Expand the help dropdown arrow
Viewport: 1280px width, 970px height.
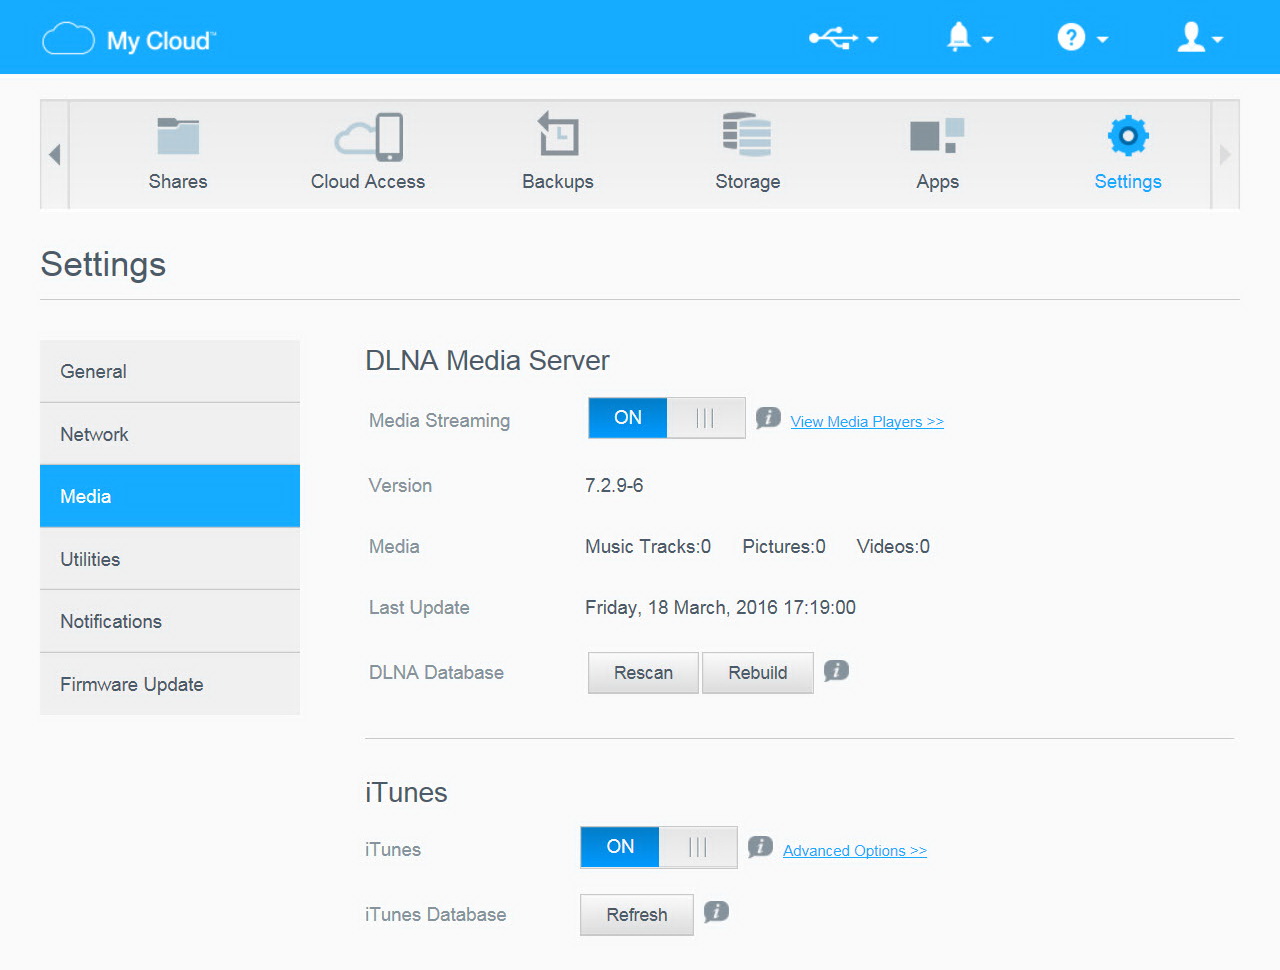pos(1102,40)
